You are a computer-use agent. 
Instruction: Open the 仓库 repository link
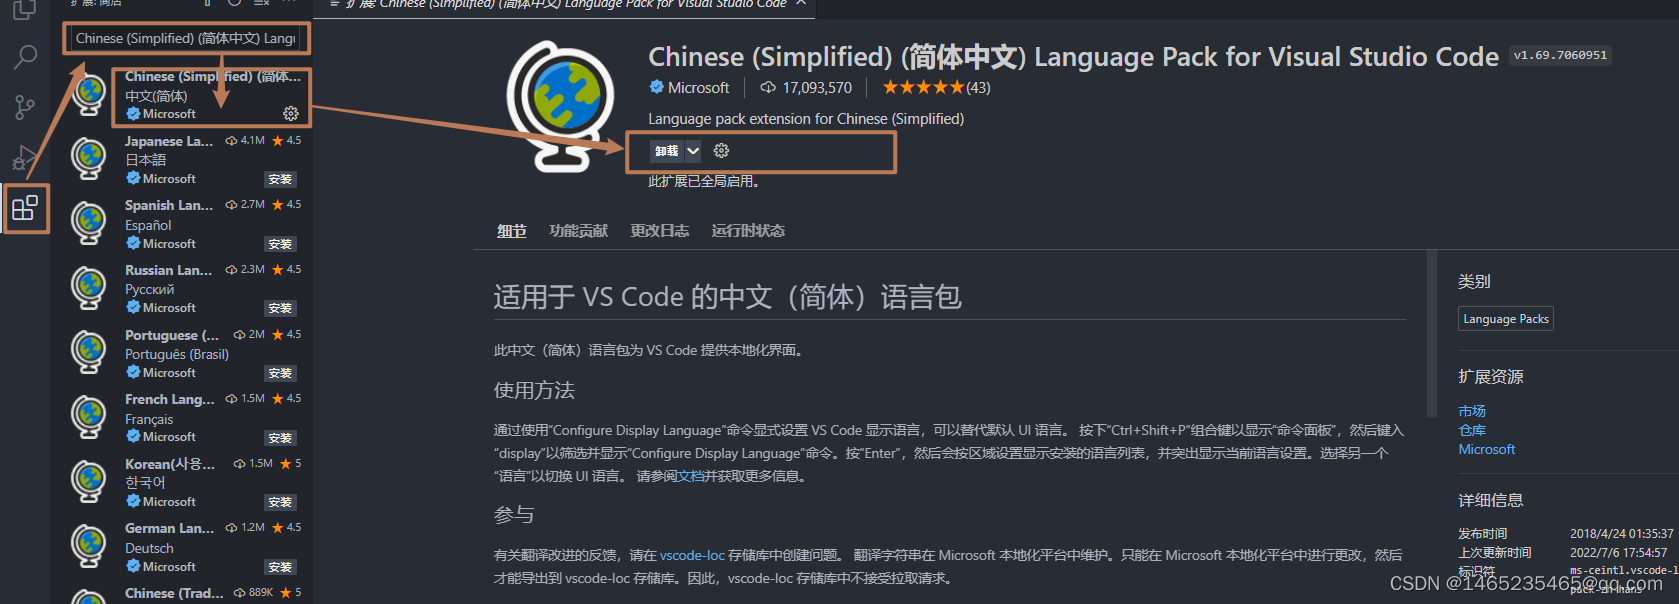(x=1472, y=430)
